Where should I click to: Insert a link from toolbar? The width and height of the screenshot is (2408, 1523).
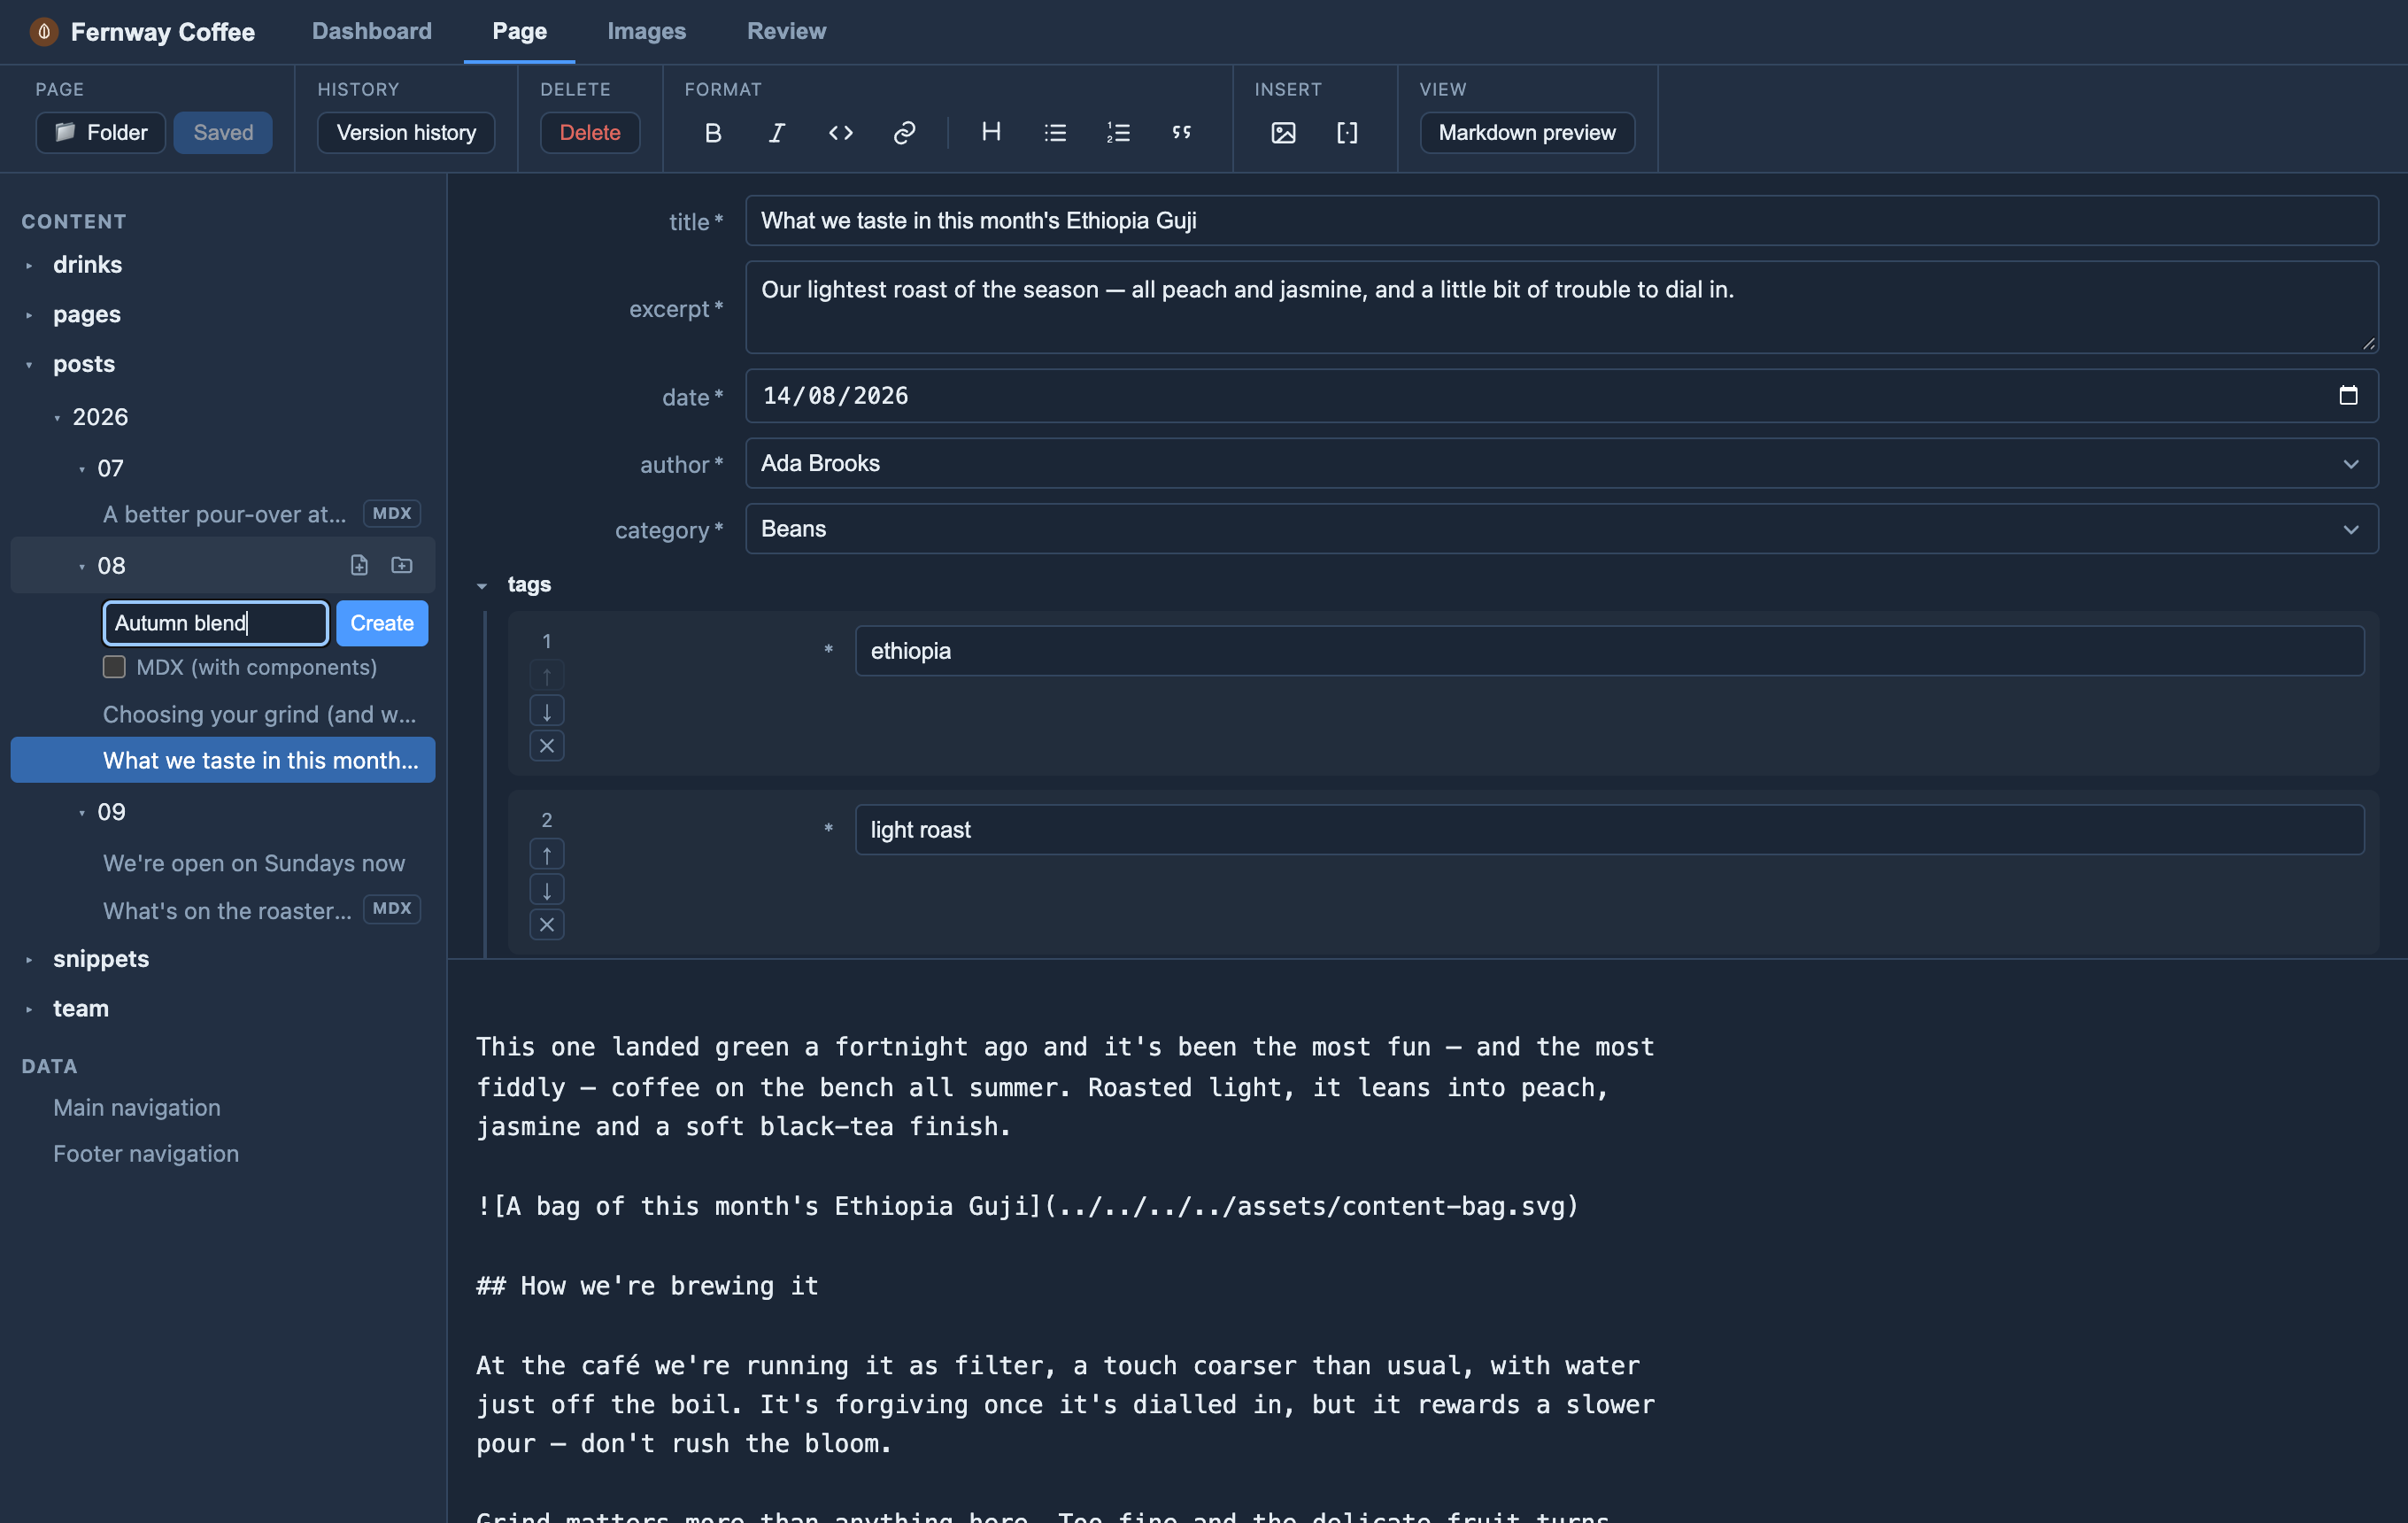(904, 133)
